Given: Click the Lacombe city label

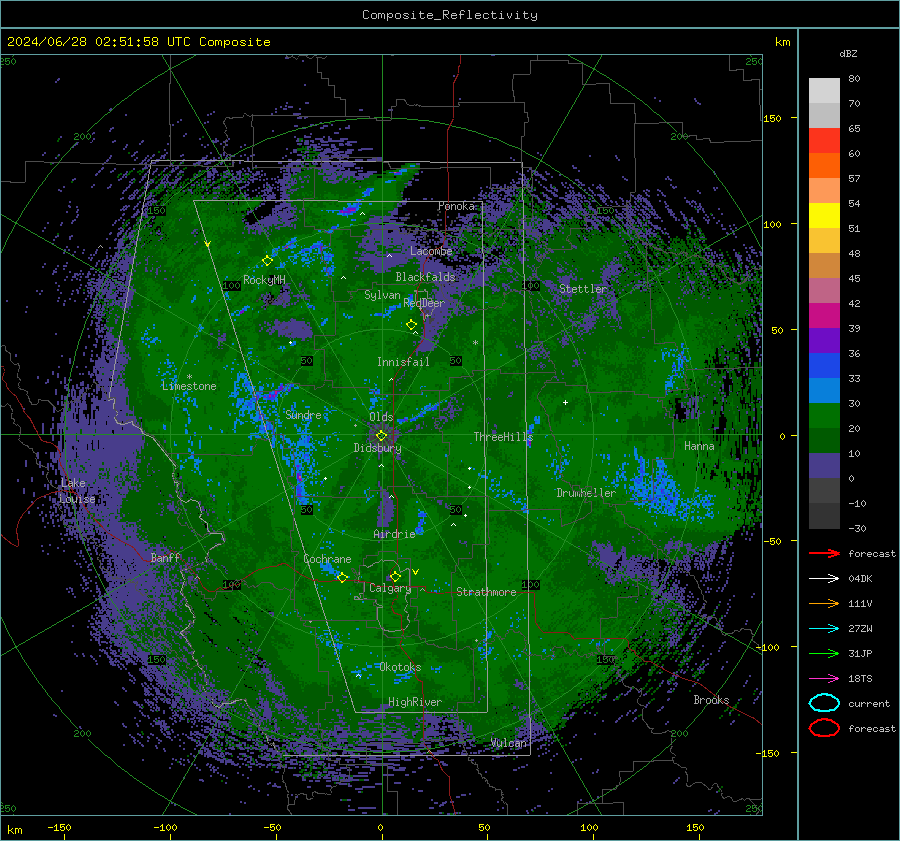Looking at the screenshot, I should (431, 251).
